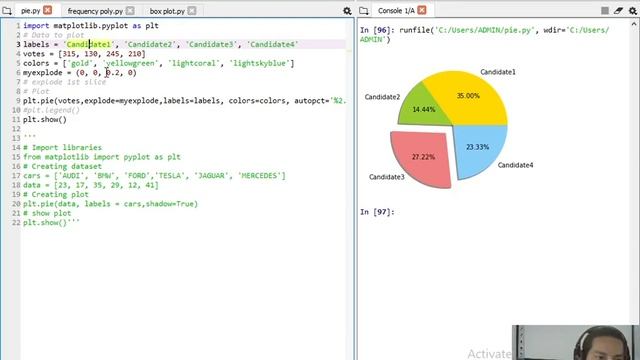The height and width of the screenshot is (360, 640).
Task: Switch to the box plot.py tab
Action: [167, 11]
